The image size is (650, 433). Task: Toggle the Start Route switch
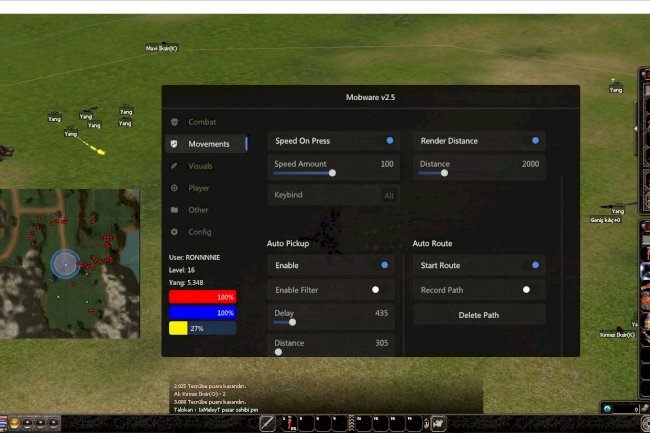point(535,265)
